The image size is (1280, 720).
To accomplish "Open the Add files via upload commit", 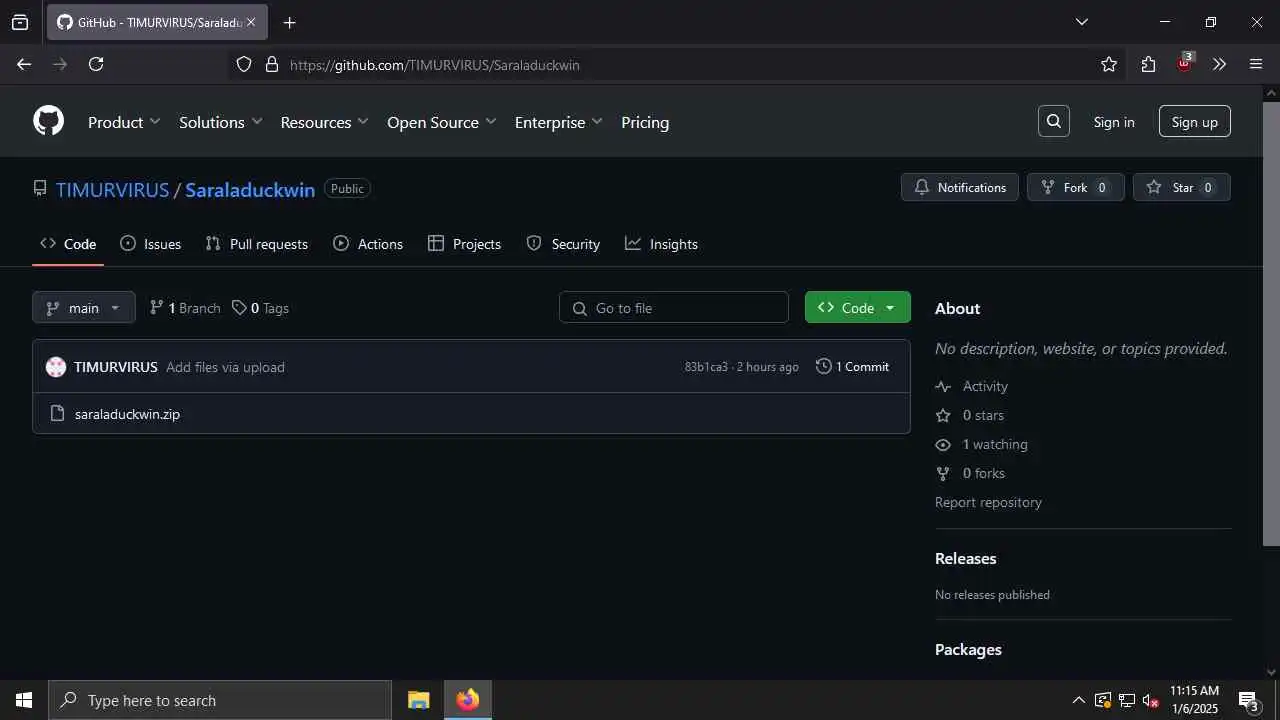I will 225,367.
